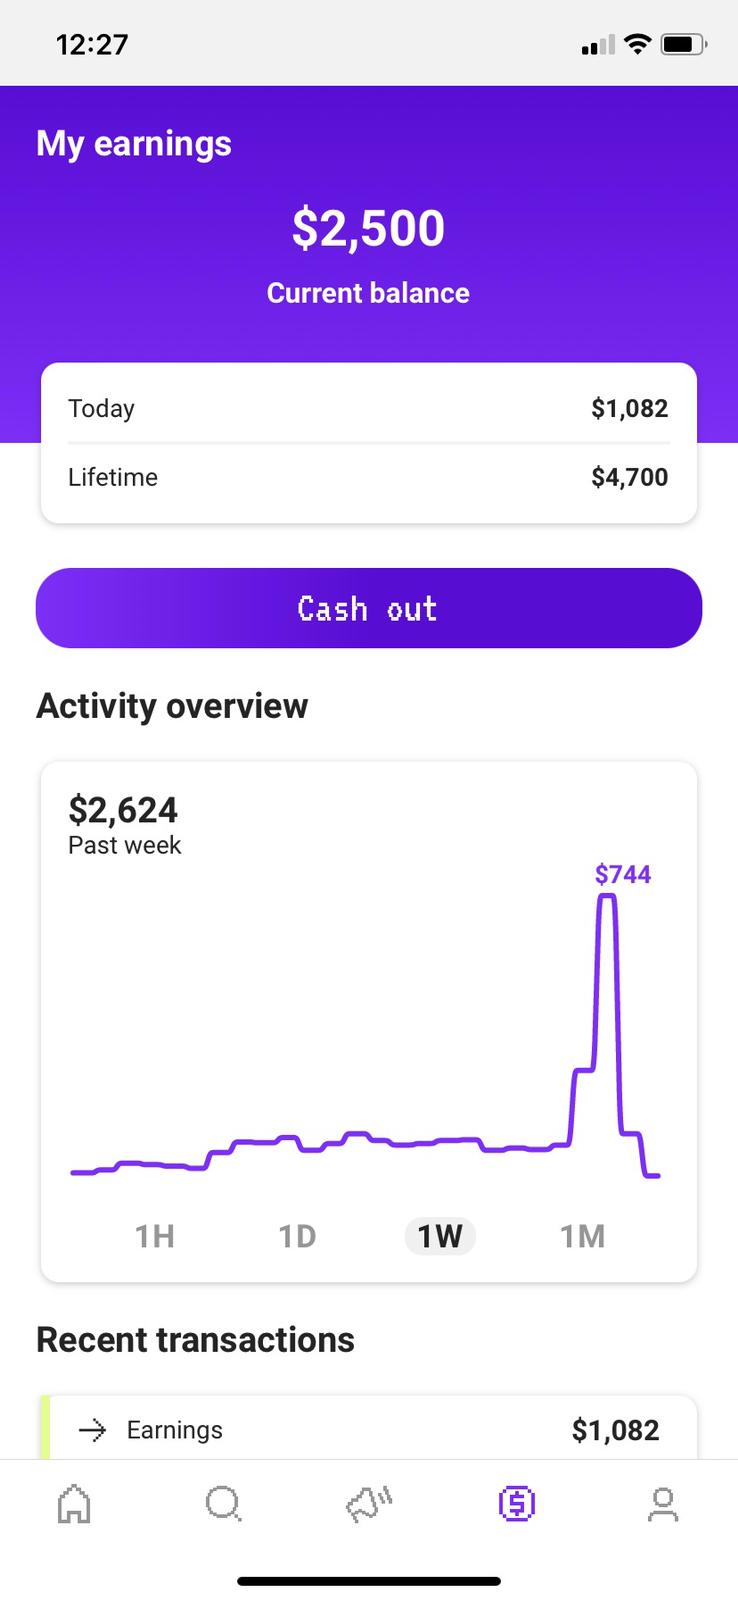Tap the $2,500 current balance

pyautogui.click(x=368, y=228)
